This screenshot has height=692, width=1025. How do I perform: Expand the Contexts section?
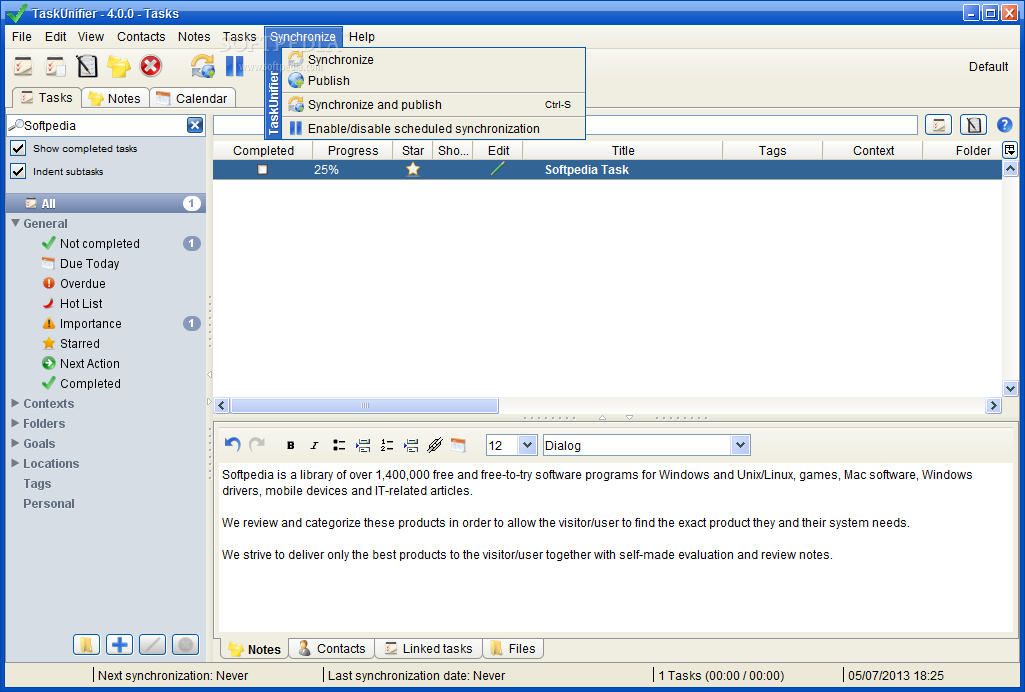pos(15,403)
